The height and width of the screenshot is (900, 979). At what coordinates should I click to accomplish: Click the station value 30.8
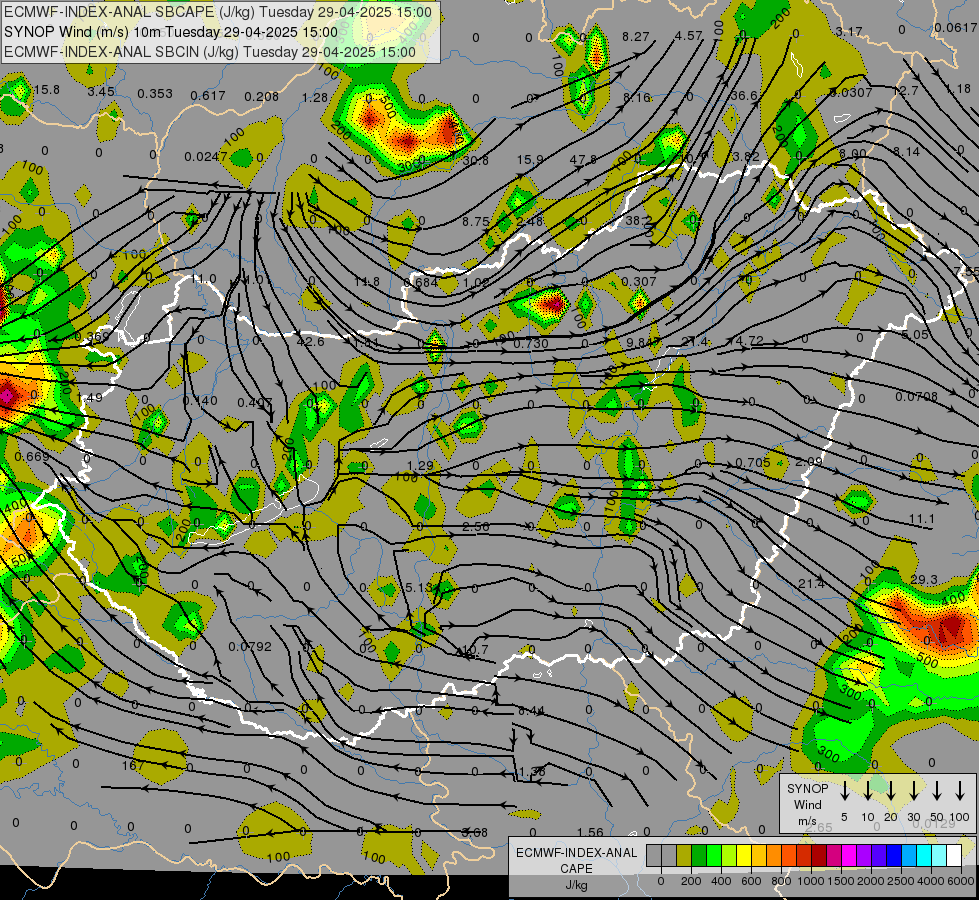[476, 161]
